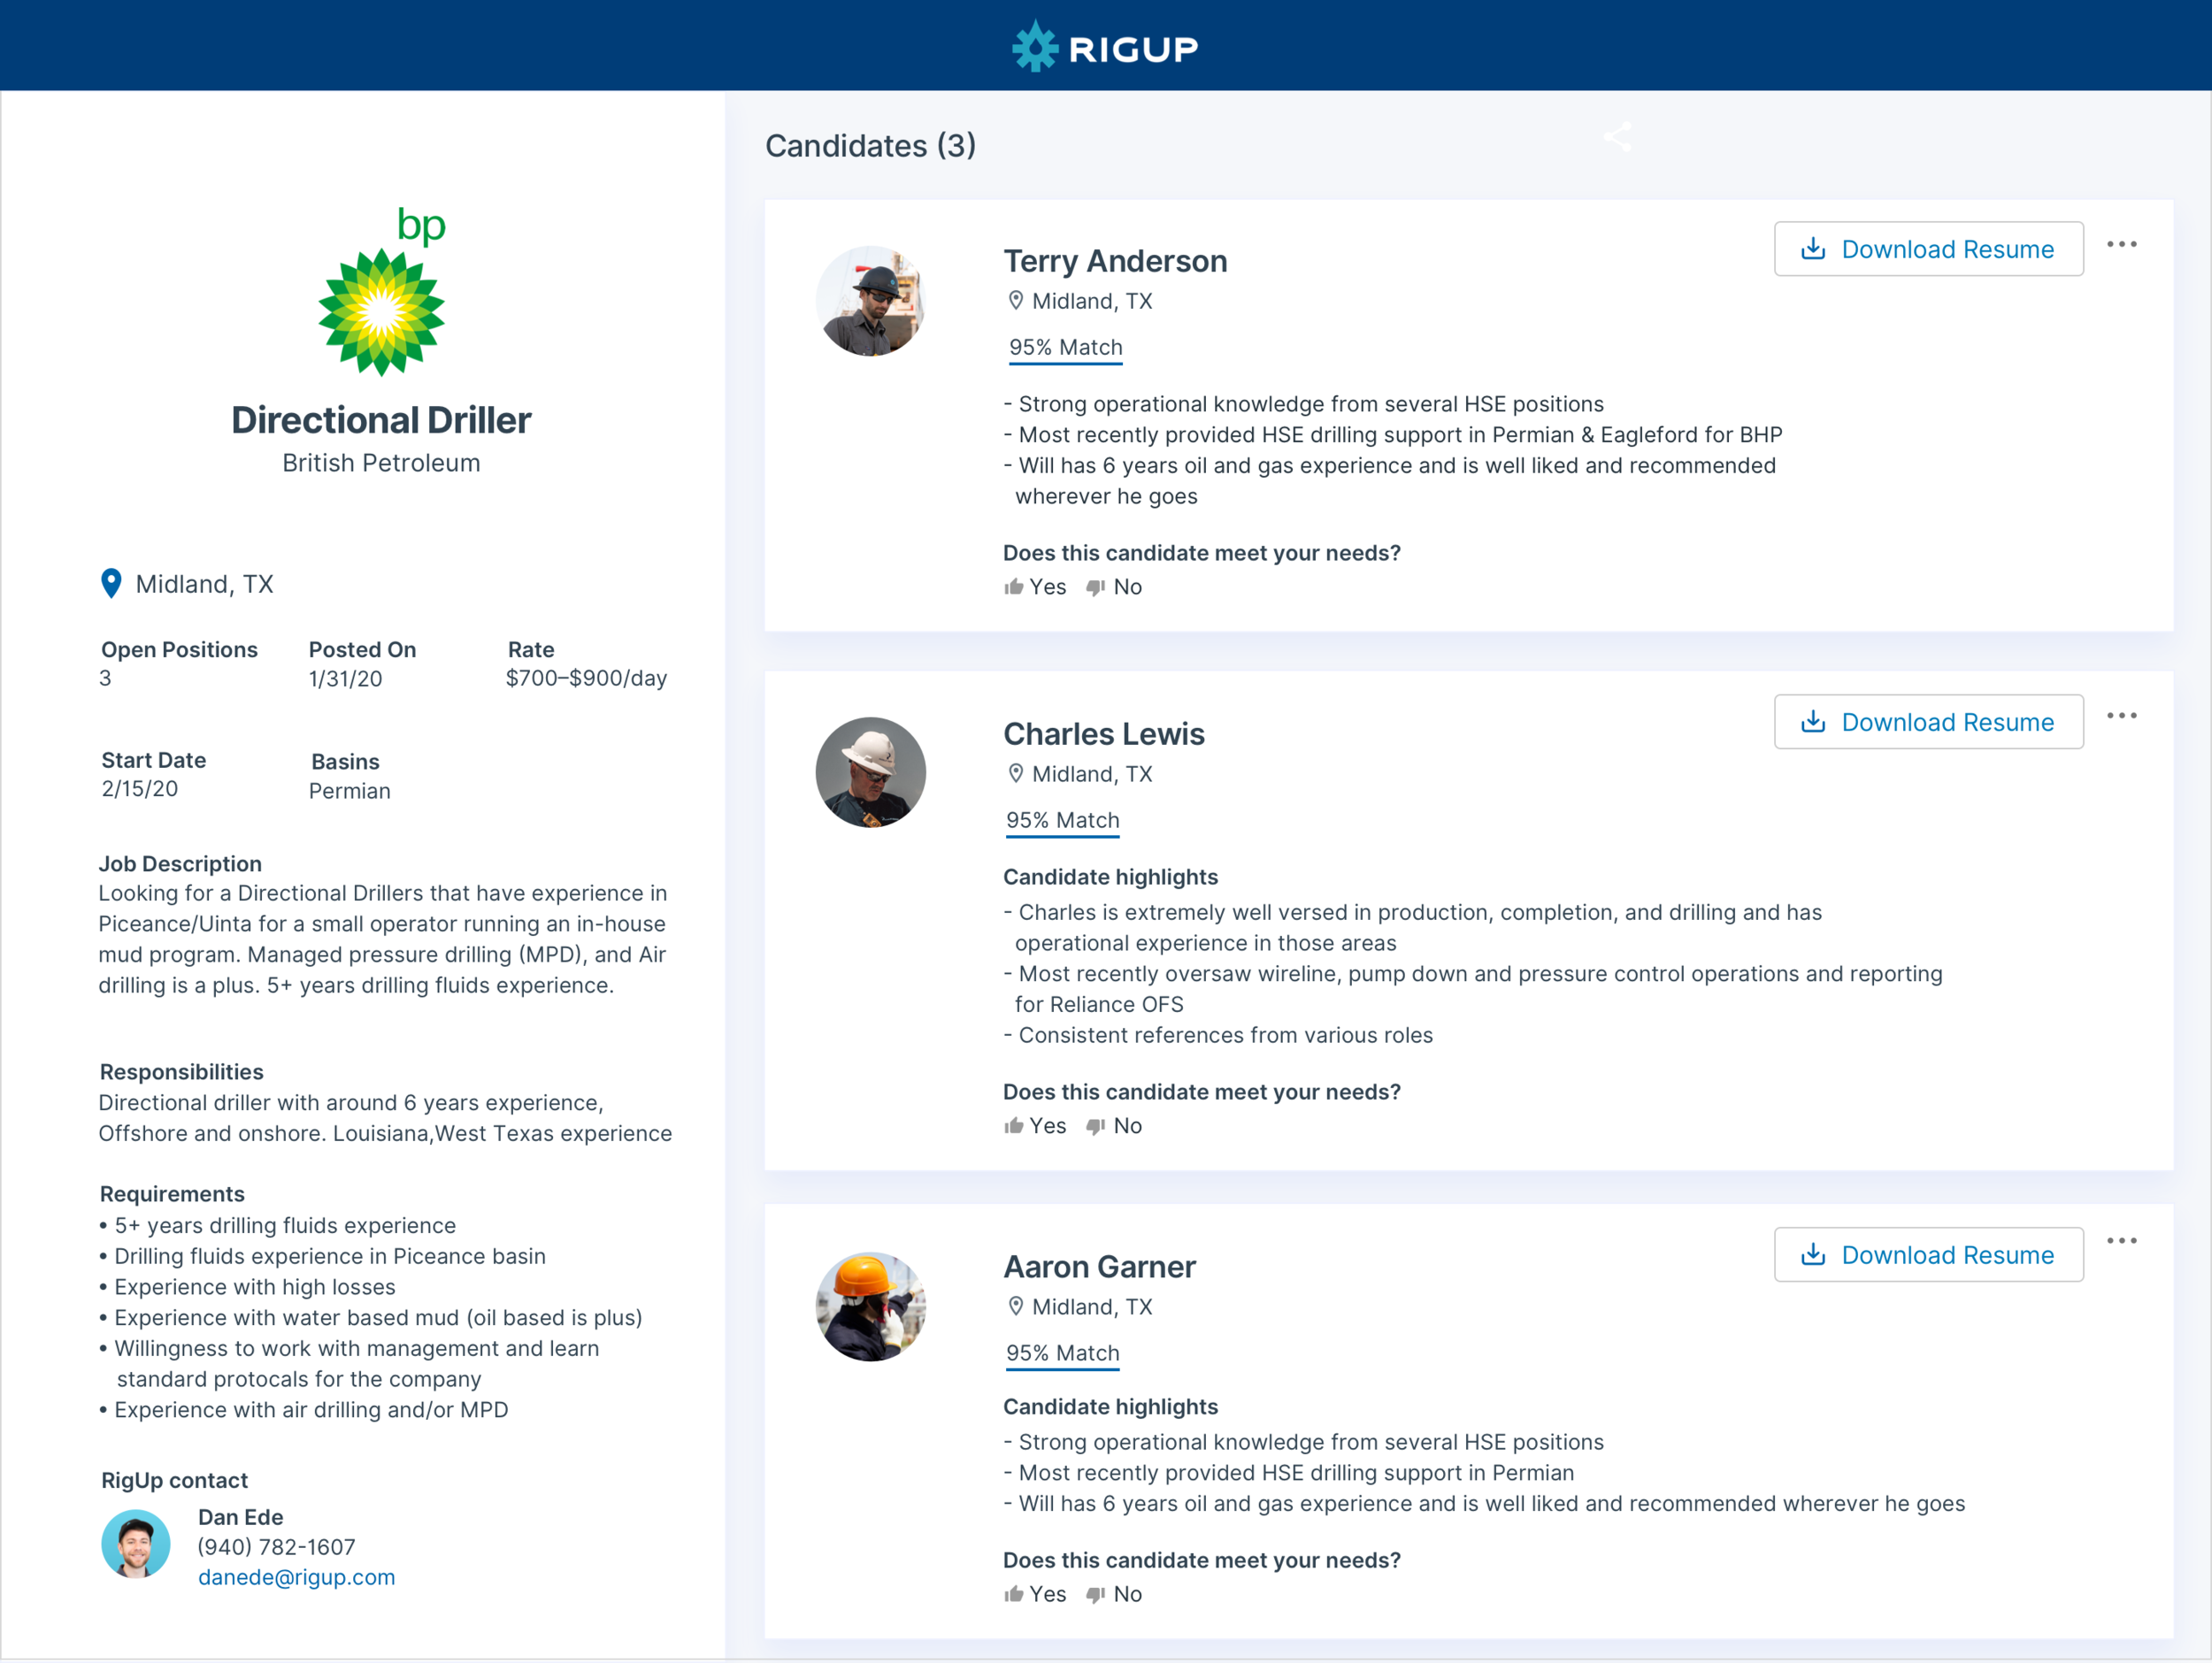
Task: Click the Charles Lewis candidate name
Action: [1104, 734]
